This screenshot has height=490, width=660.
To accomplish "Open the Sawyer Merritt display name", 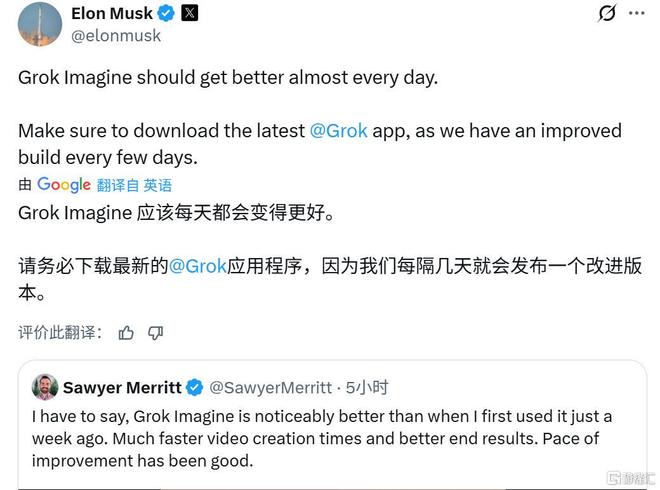I will pyautogui.click(x=122, y=388).
